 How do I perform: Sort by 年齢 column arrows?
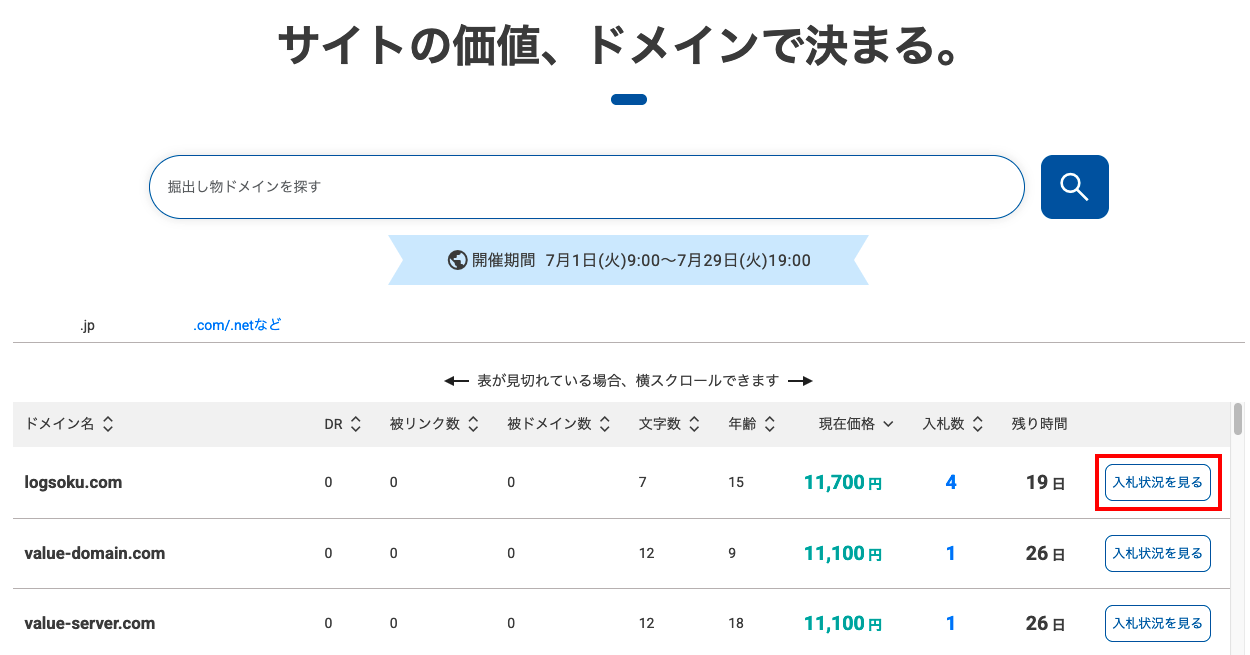point(769,424)
